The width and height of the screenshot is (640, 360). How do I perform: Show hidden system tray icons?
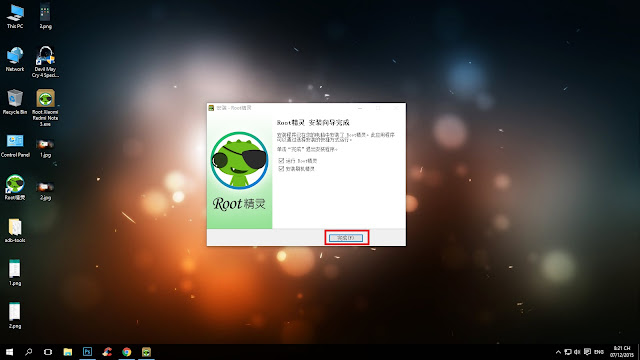pyautogui.click(x=558, y=352)
